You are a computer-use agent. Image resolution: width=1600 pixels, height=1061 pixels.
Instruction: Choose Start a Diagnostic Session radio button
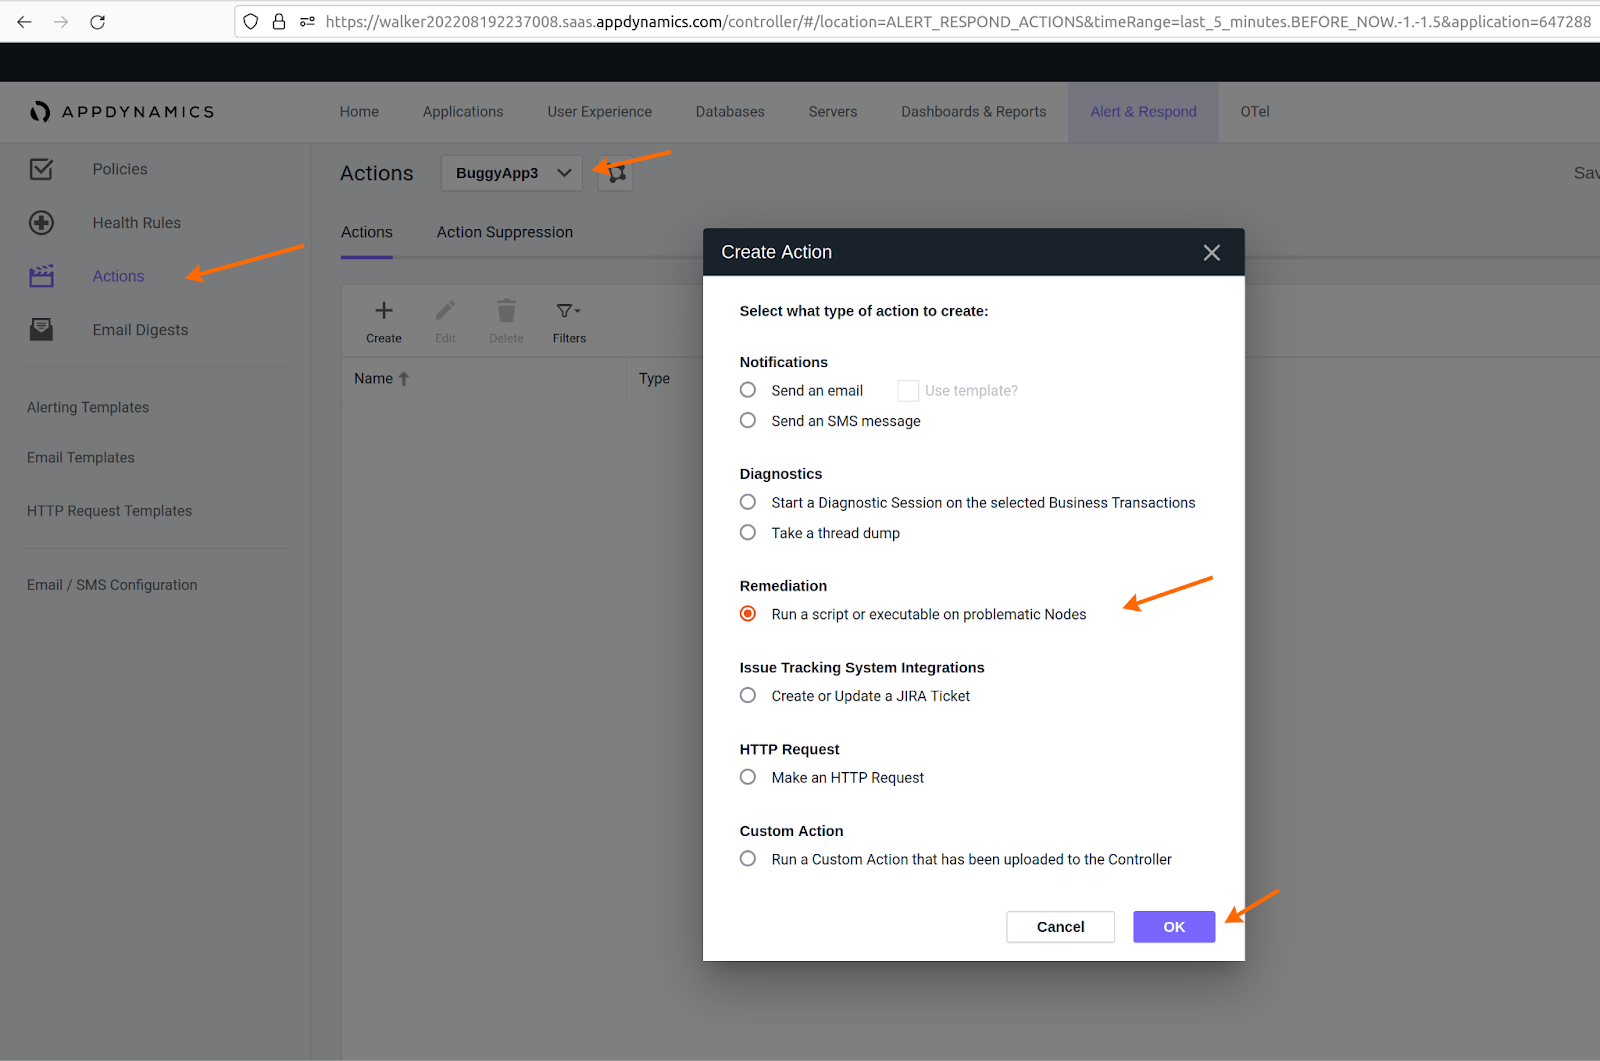coord(748,502)
